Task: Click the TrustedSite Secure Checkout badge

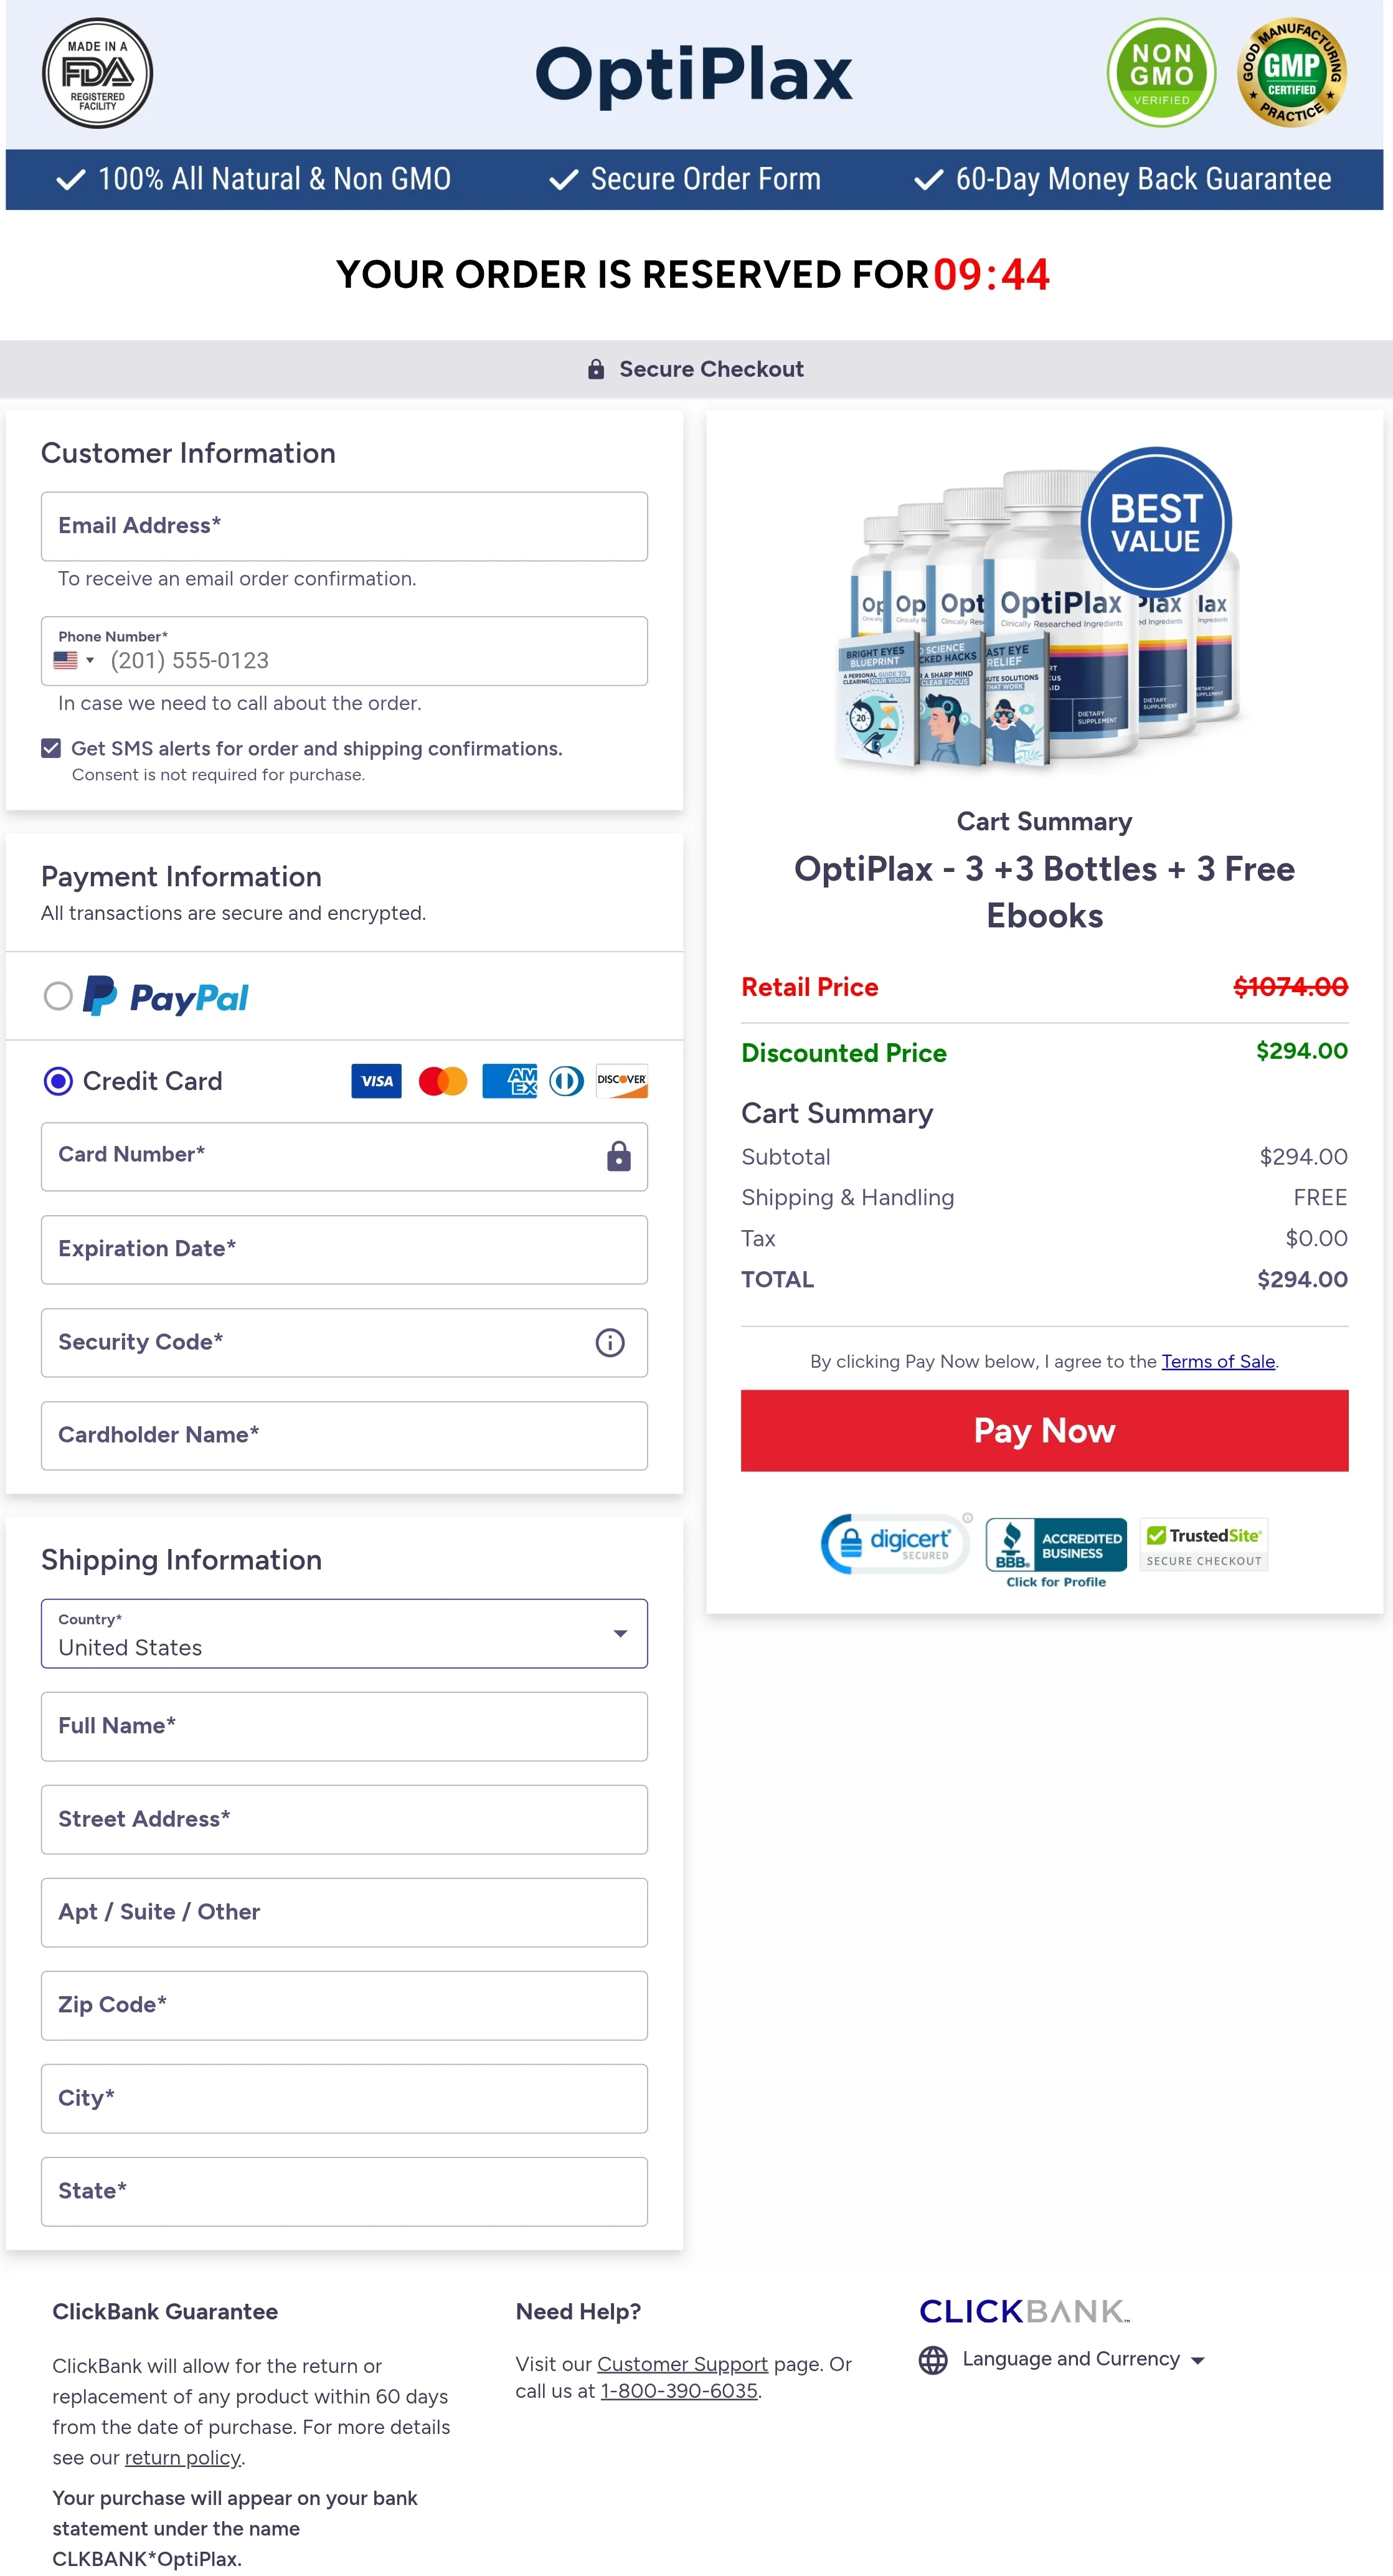Action: [1203, 1544]
